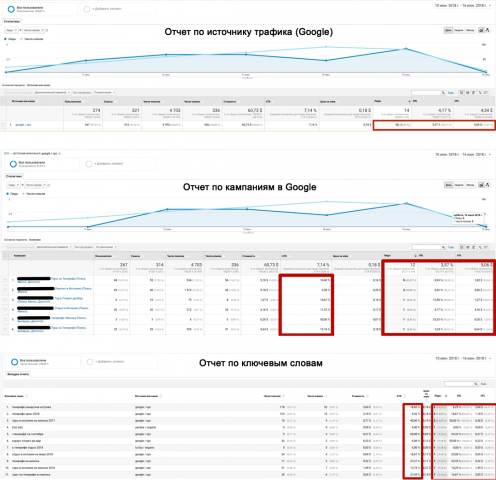Open secondary dimension dropdown in traffic source report
The image size is (496, 480).
point(52,92)
